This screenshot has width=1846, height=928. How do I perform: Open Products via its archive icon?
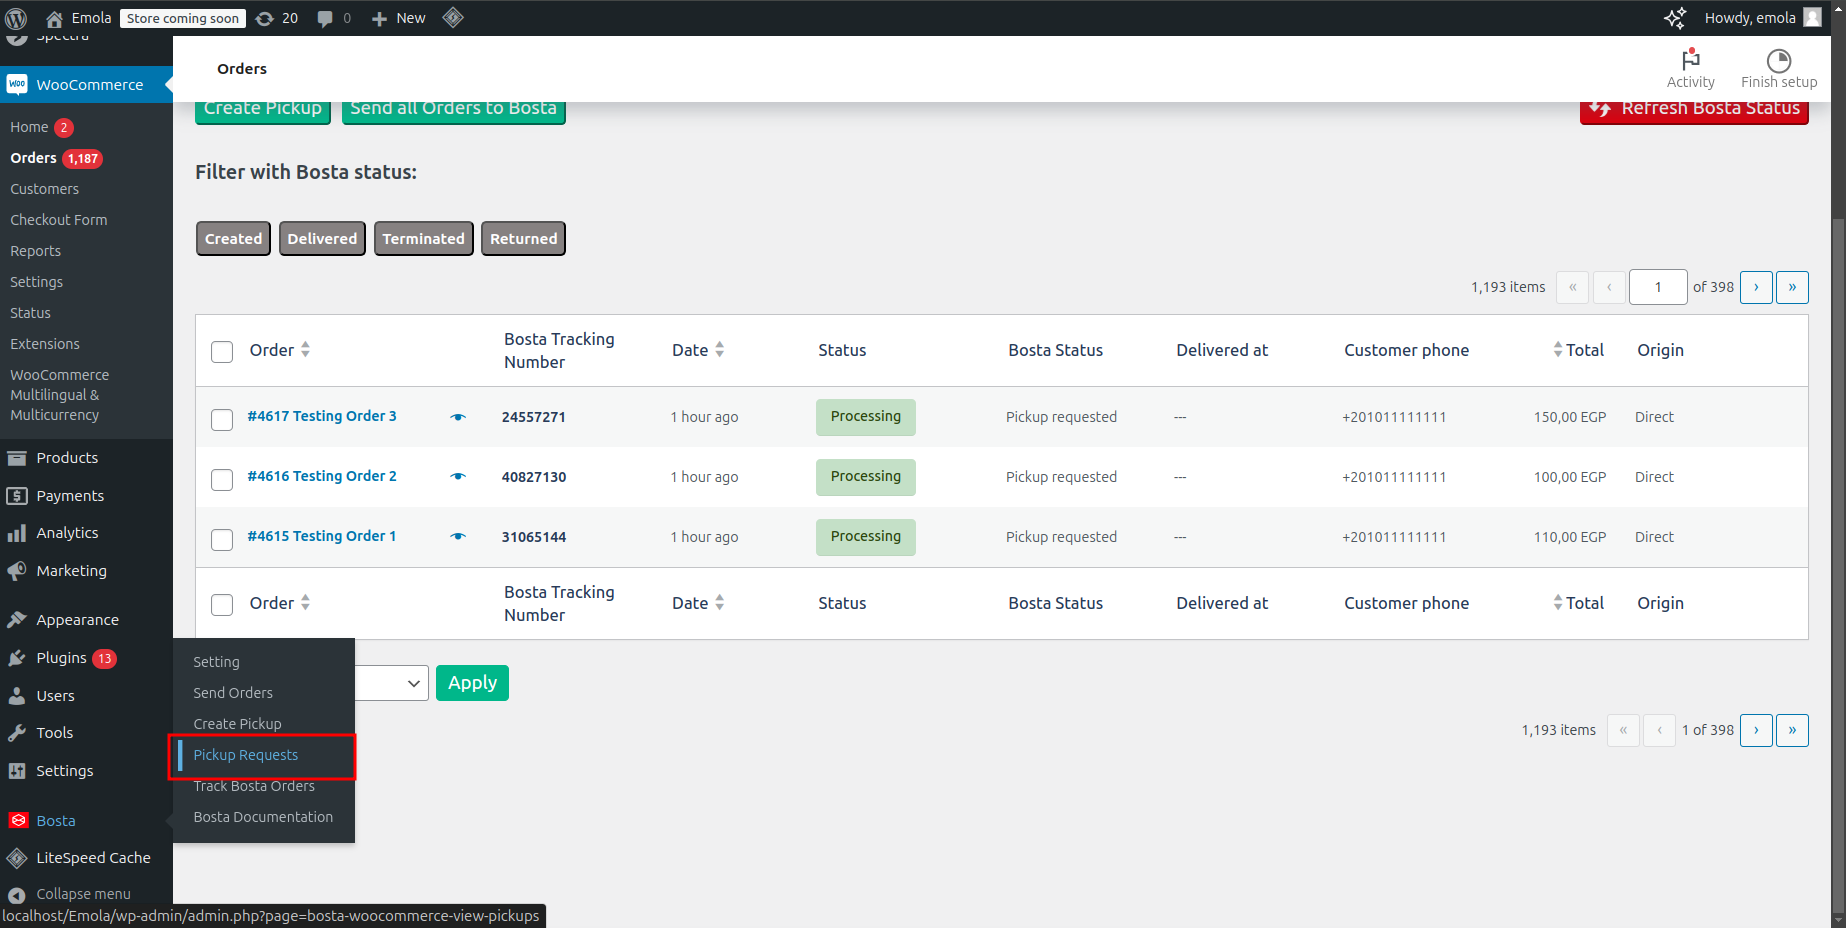(17, 458)
